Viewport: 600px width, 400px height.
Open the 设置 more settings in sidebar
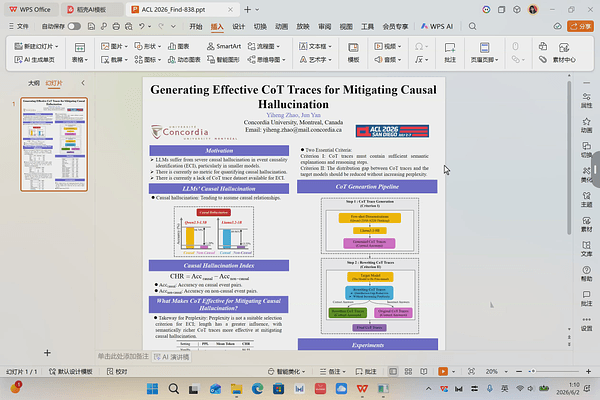click(586, 323)
